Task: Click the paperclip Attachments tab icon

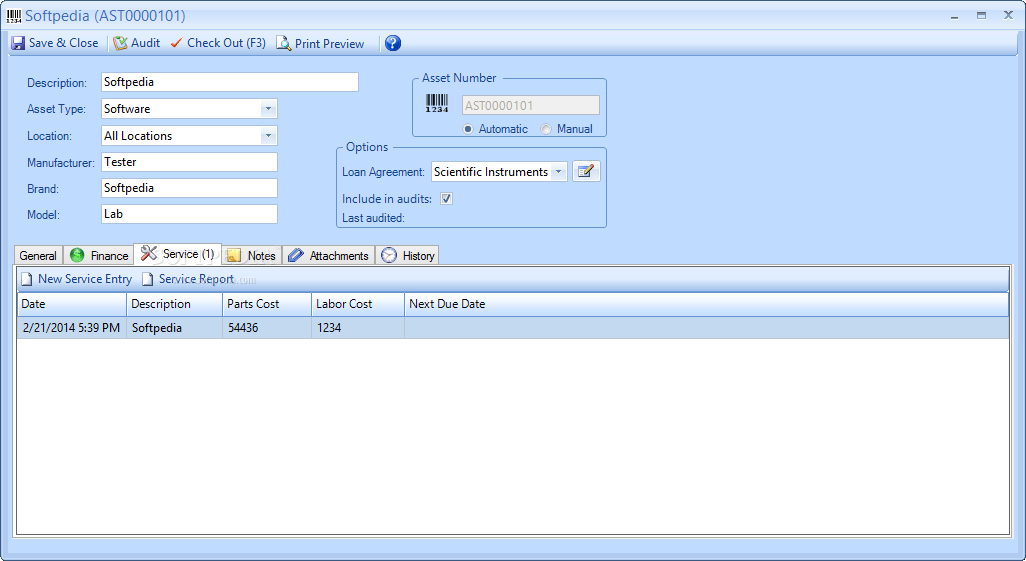Action: pyautogui.click(x=296, y=255)
